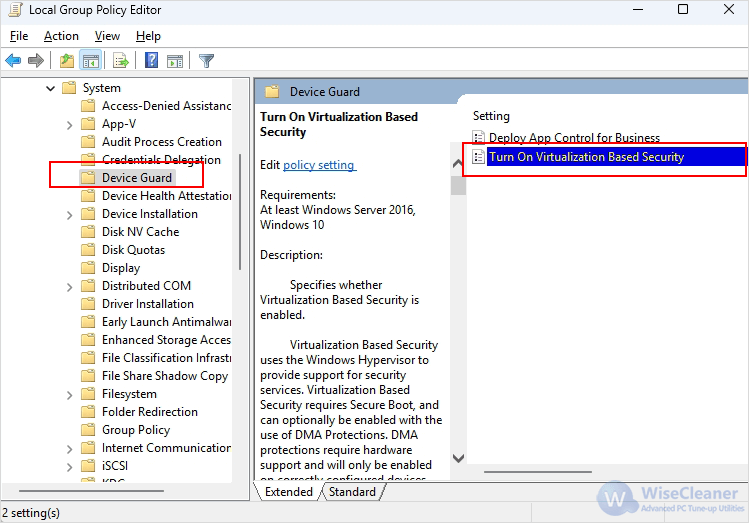This screenshot has width=749, height=523.
Task: Click the tree pane horizontal scrollbar
Action: [x=91, y=491]
